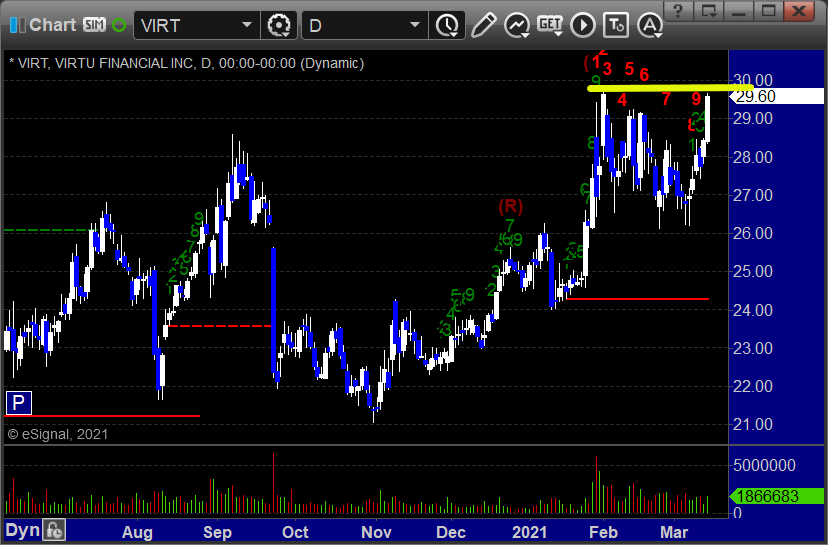Click the 29.60 current price label
828x545 pixels.
point(776,96)
